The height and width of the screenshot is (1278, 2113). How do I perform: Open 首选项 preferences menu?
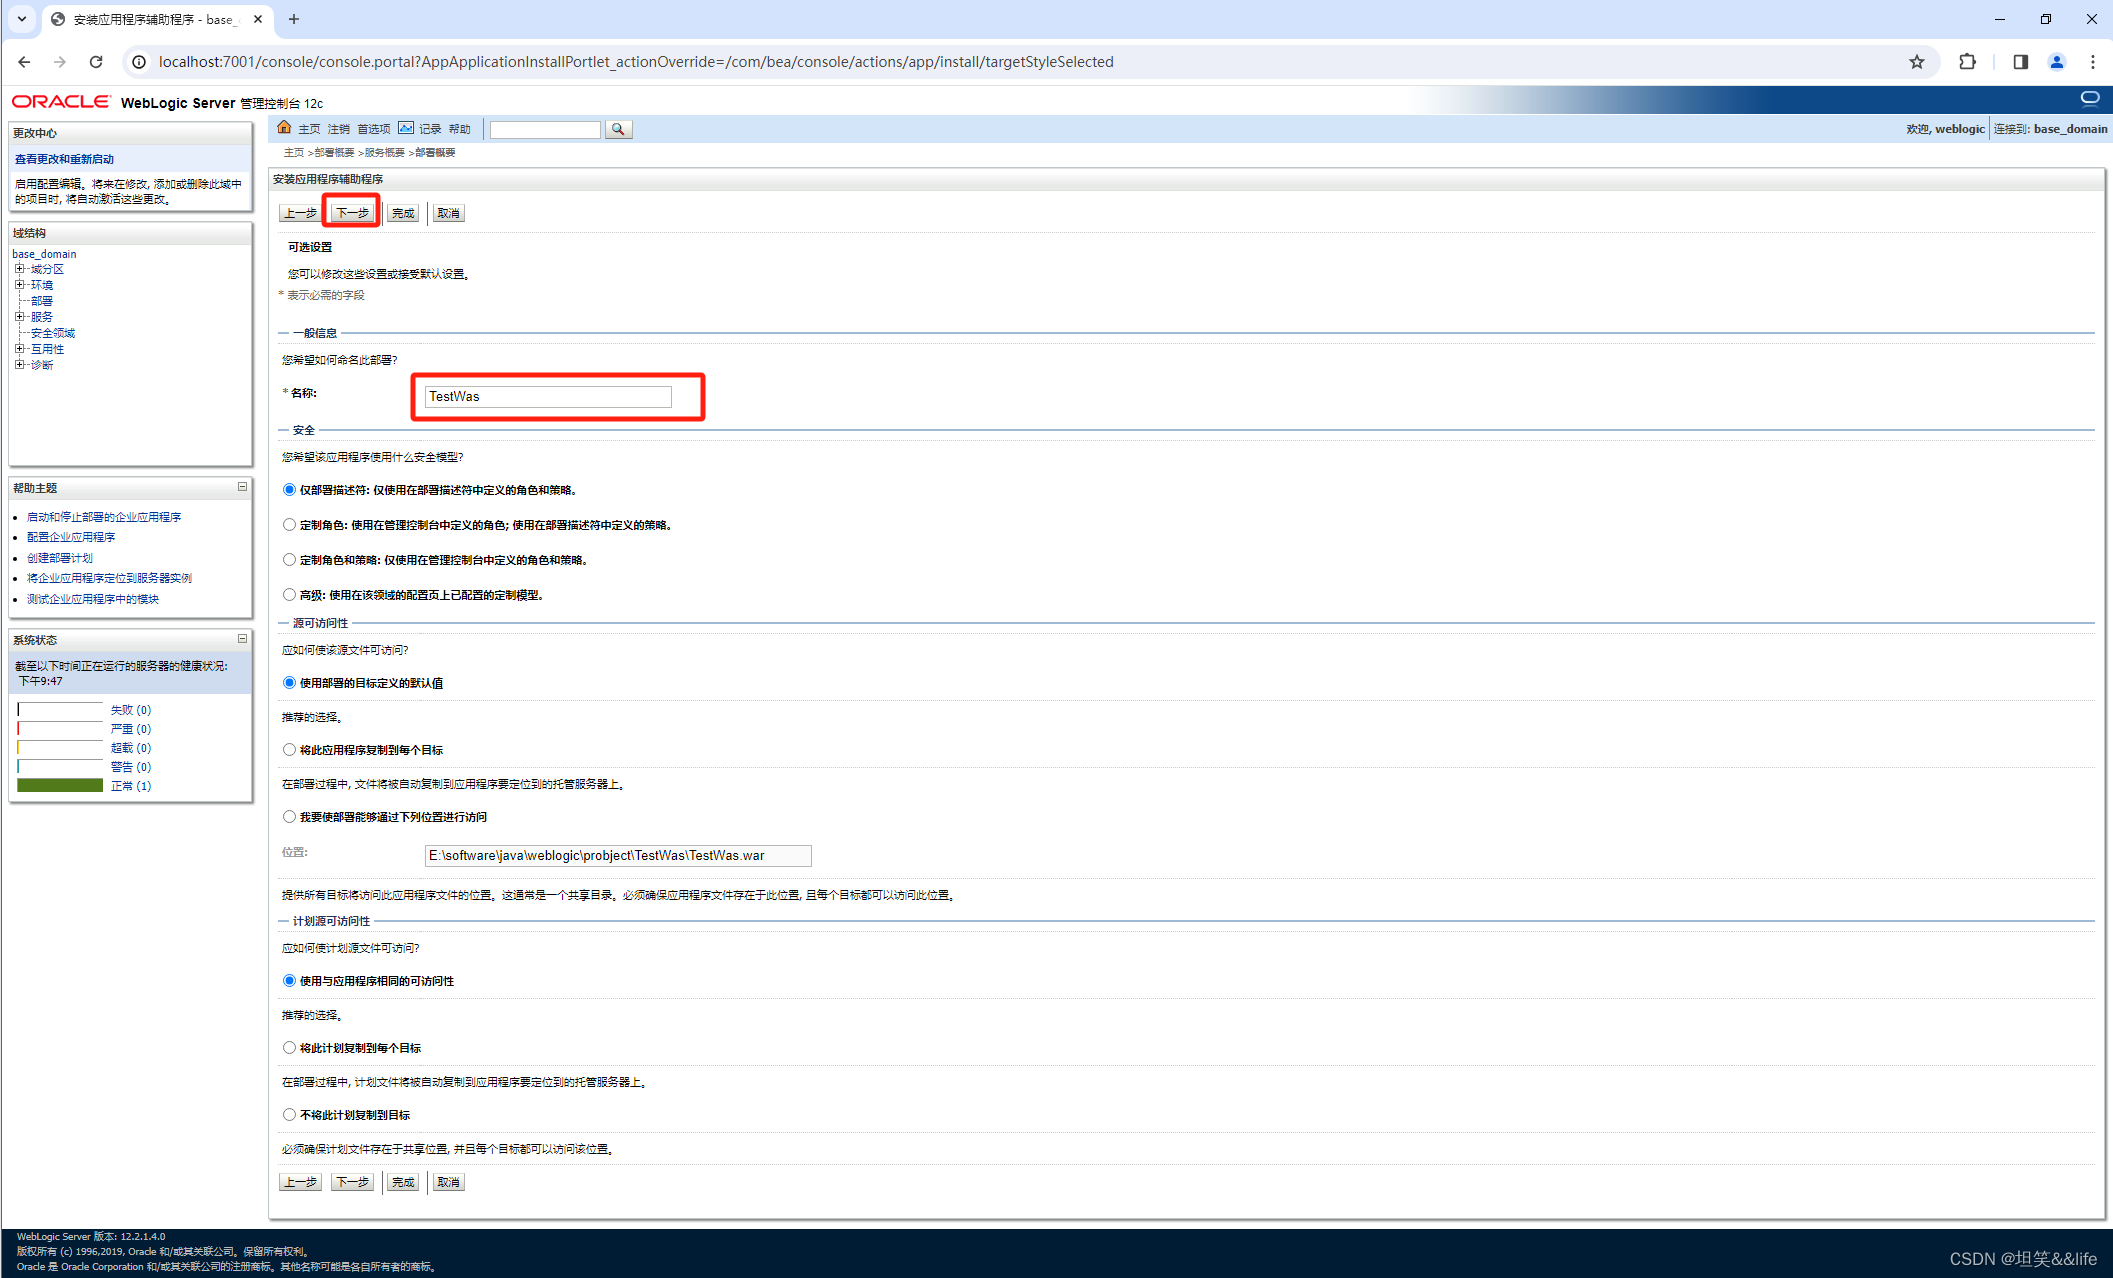pos(374,129)
